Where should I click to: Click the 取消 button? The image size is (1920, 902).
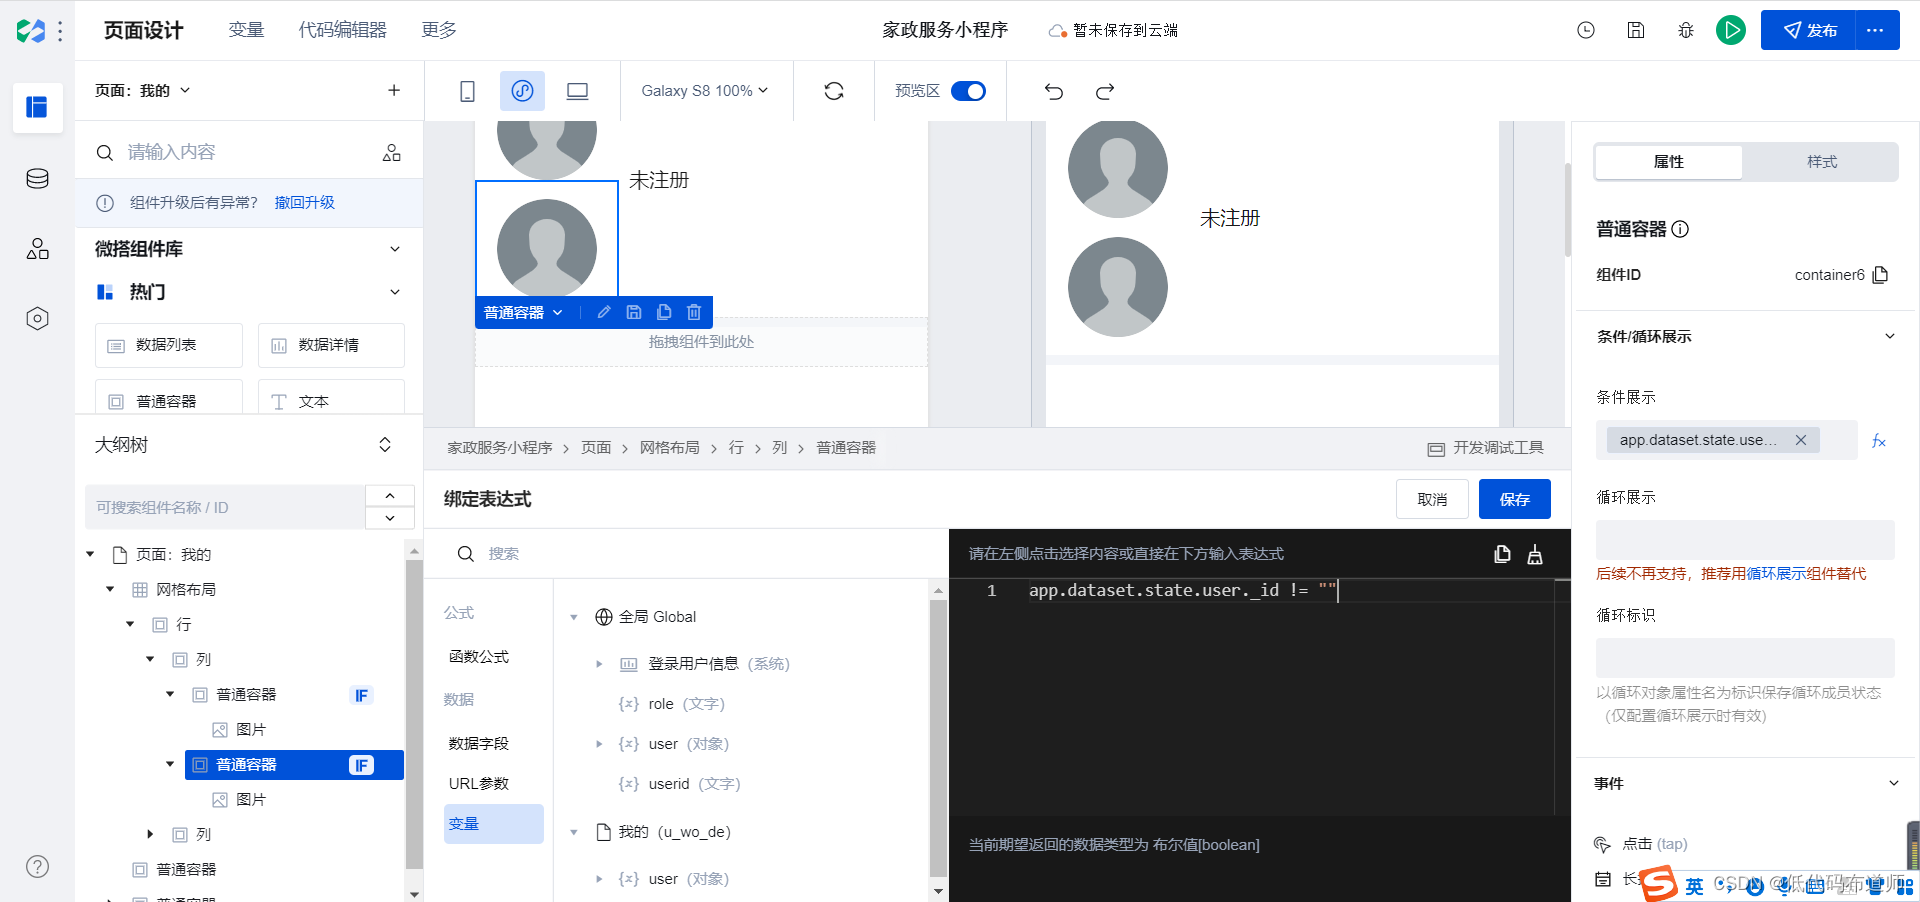coord(1432,499)
